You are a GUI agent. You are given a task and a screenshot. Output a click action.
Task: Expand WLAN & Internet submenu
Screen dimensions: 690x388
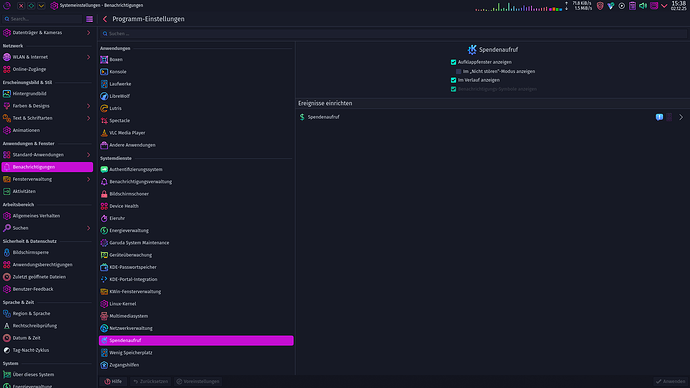coord(88,57)
